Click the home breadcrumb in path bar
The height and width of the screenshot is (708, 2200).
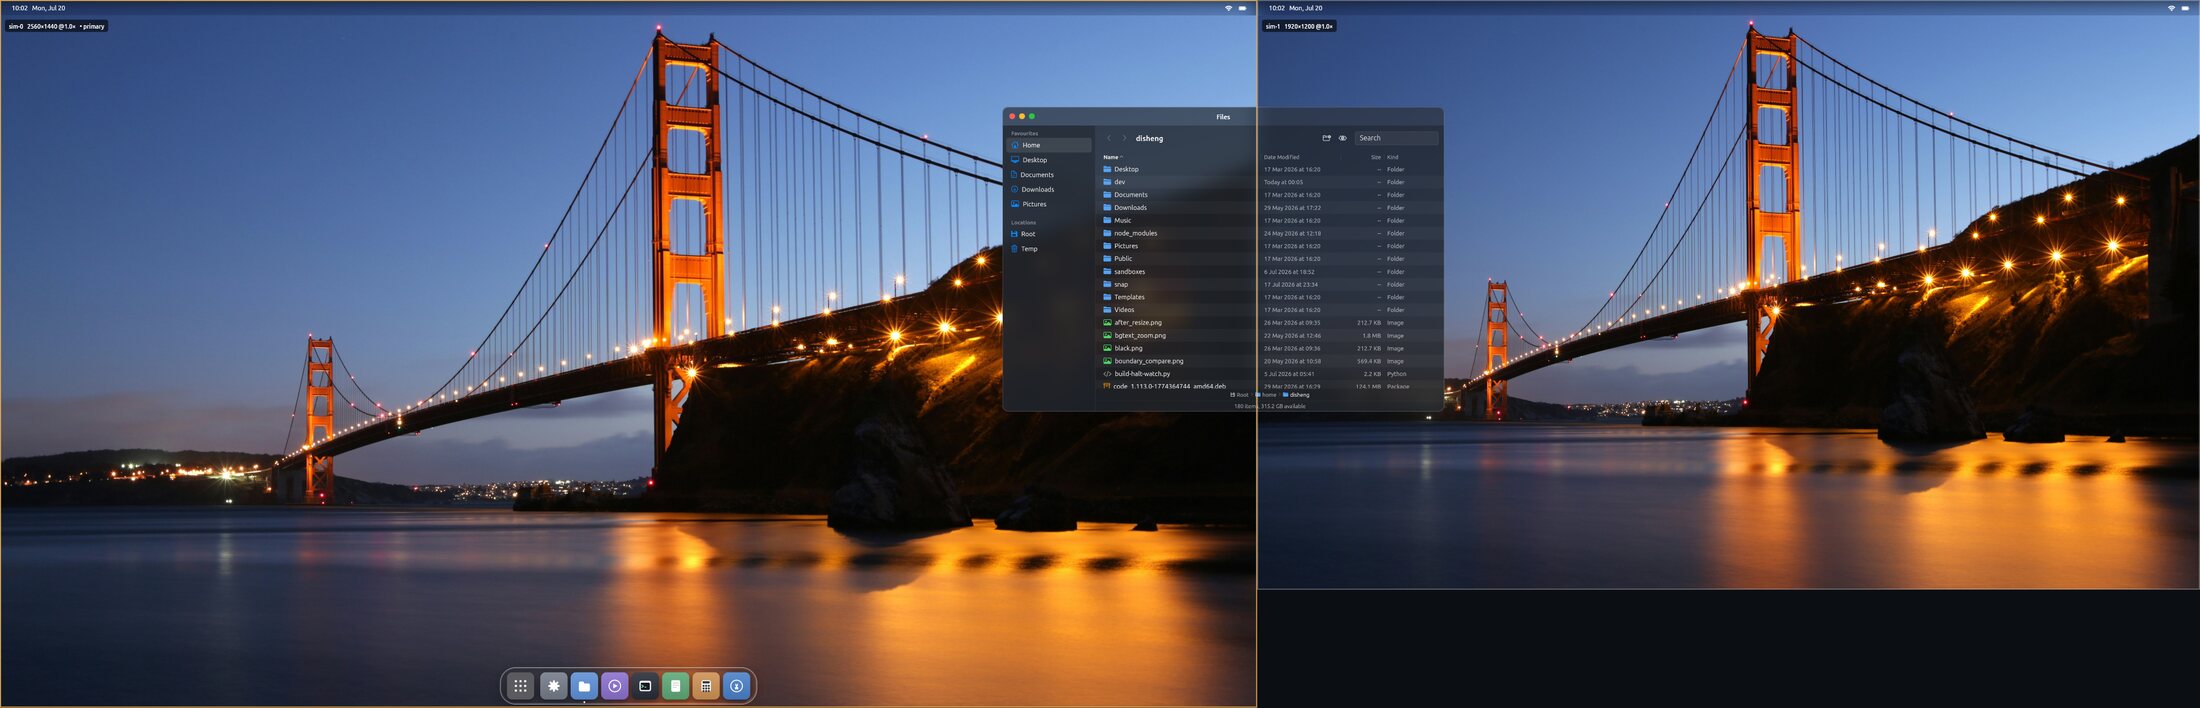click(x=1268, y=395)
